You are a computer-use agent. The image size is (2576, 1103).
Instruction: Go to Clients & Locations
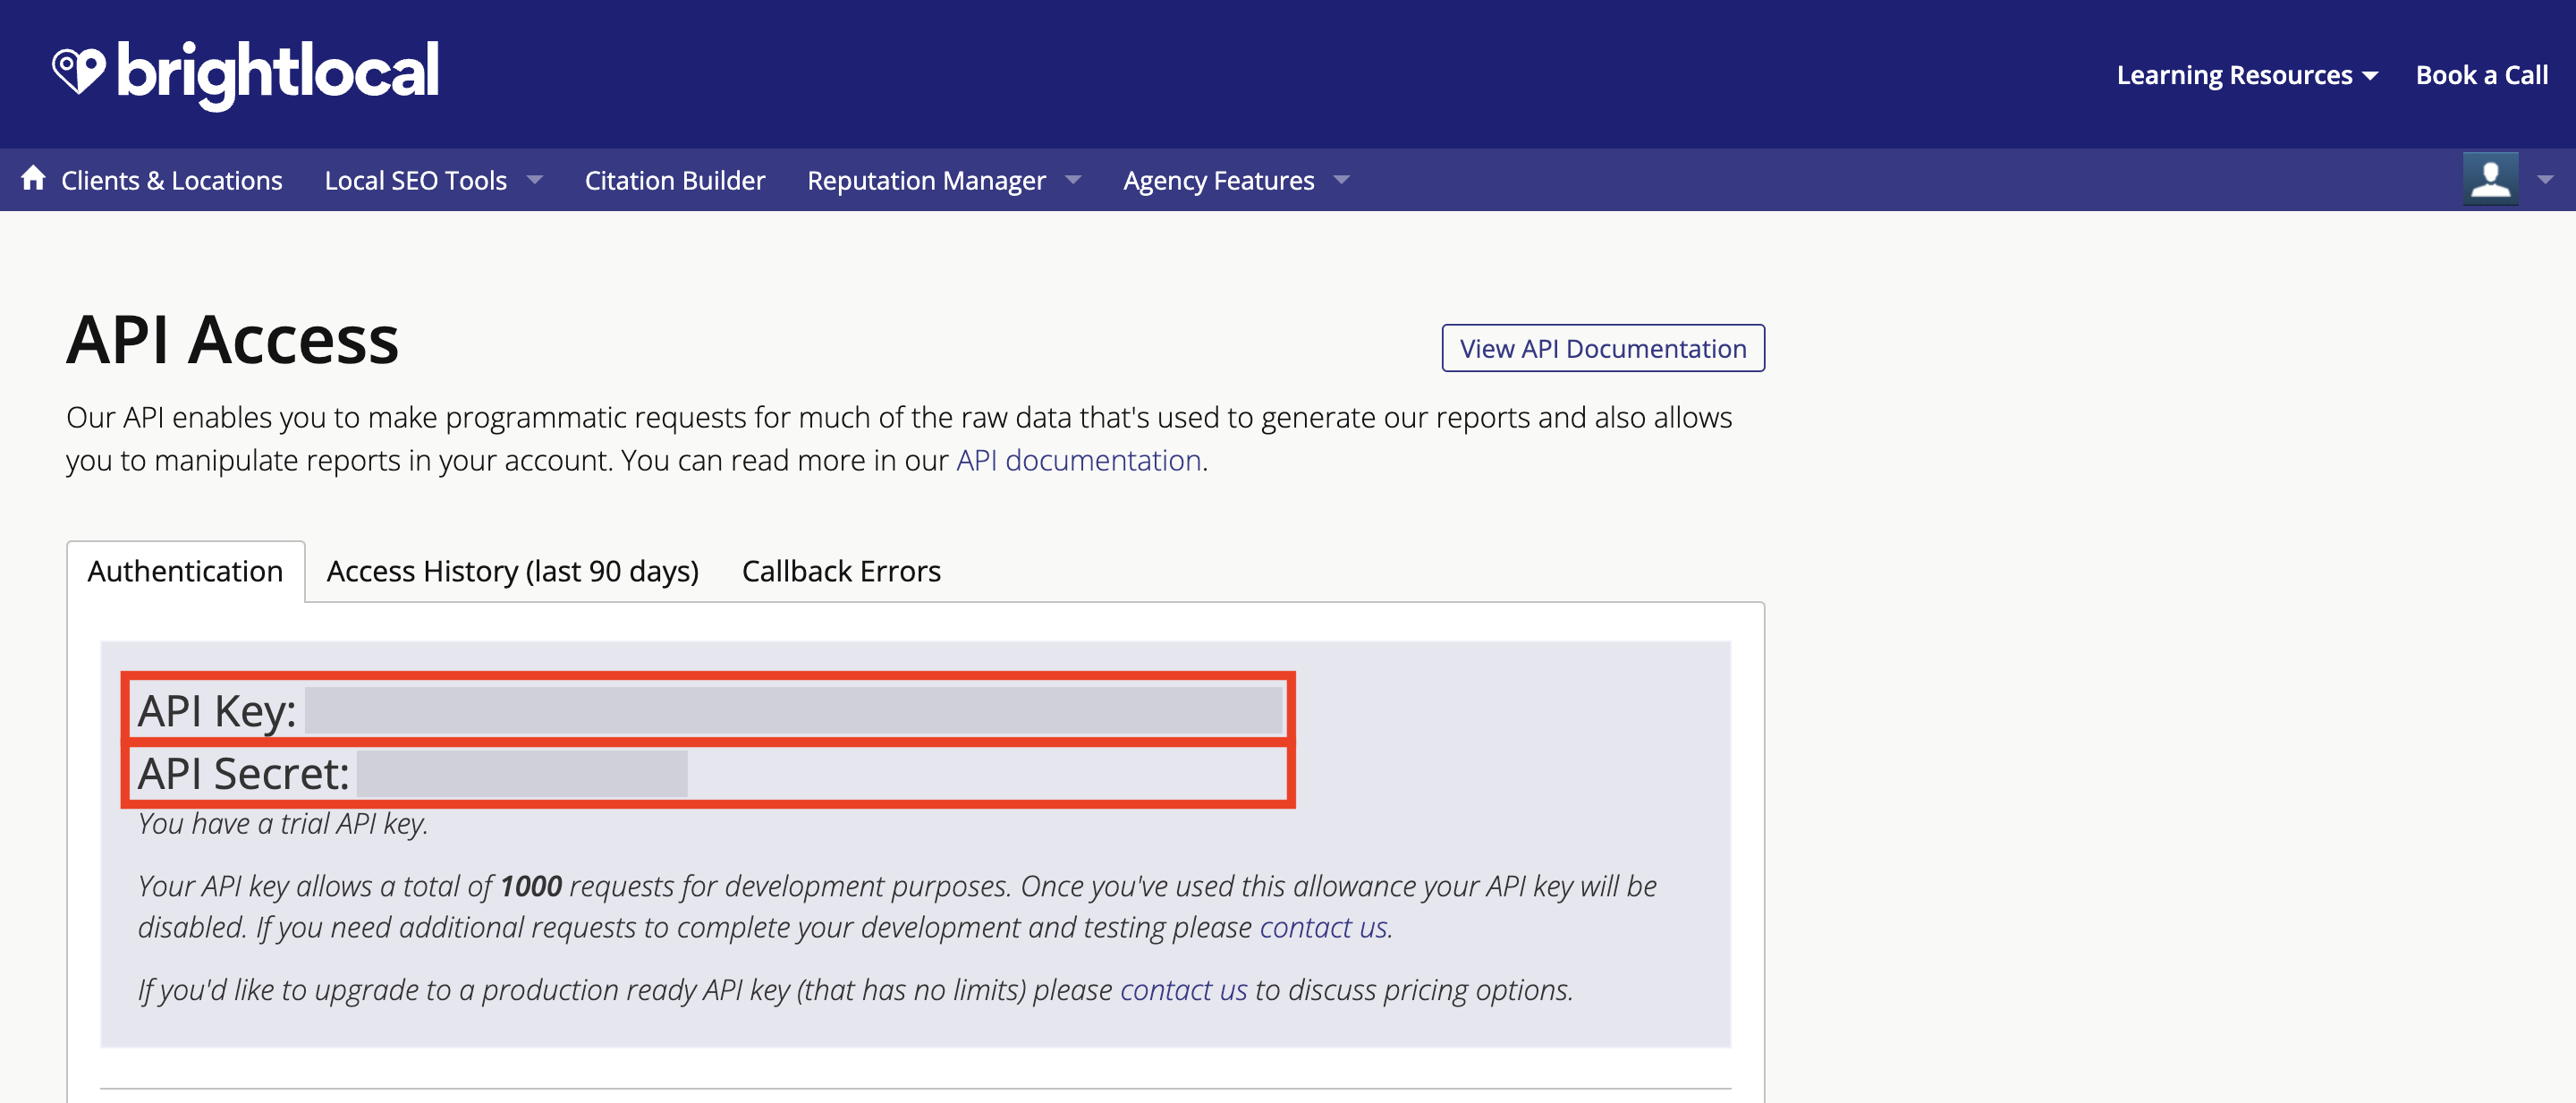(x=171, y=180)
